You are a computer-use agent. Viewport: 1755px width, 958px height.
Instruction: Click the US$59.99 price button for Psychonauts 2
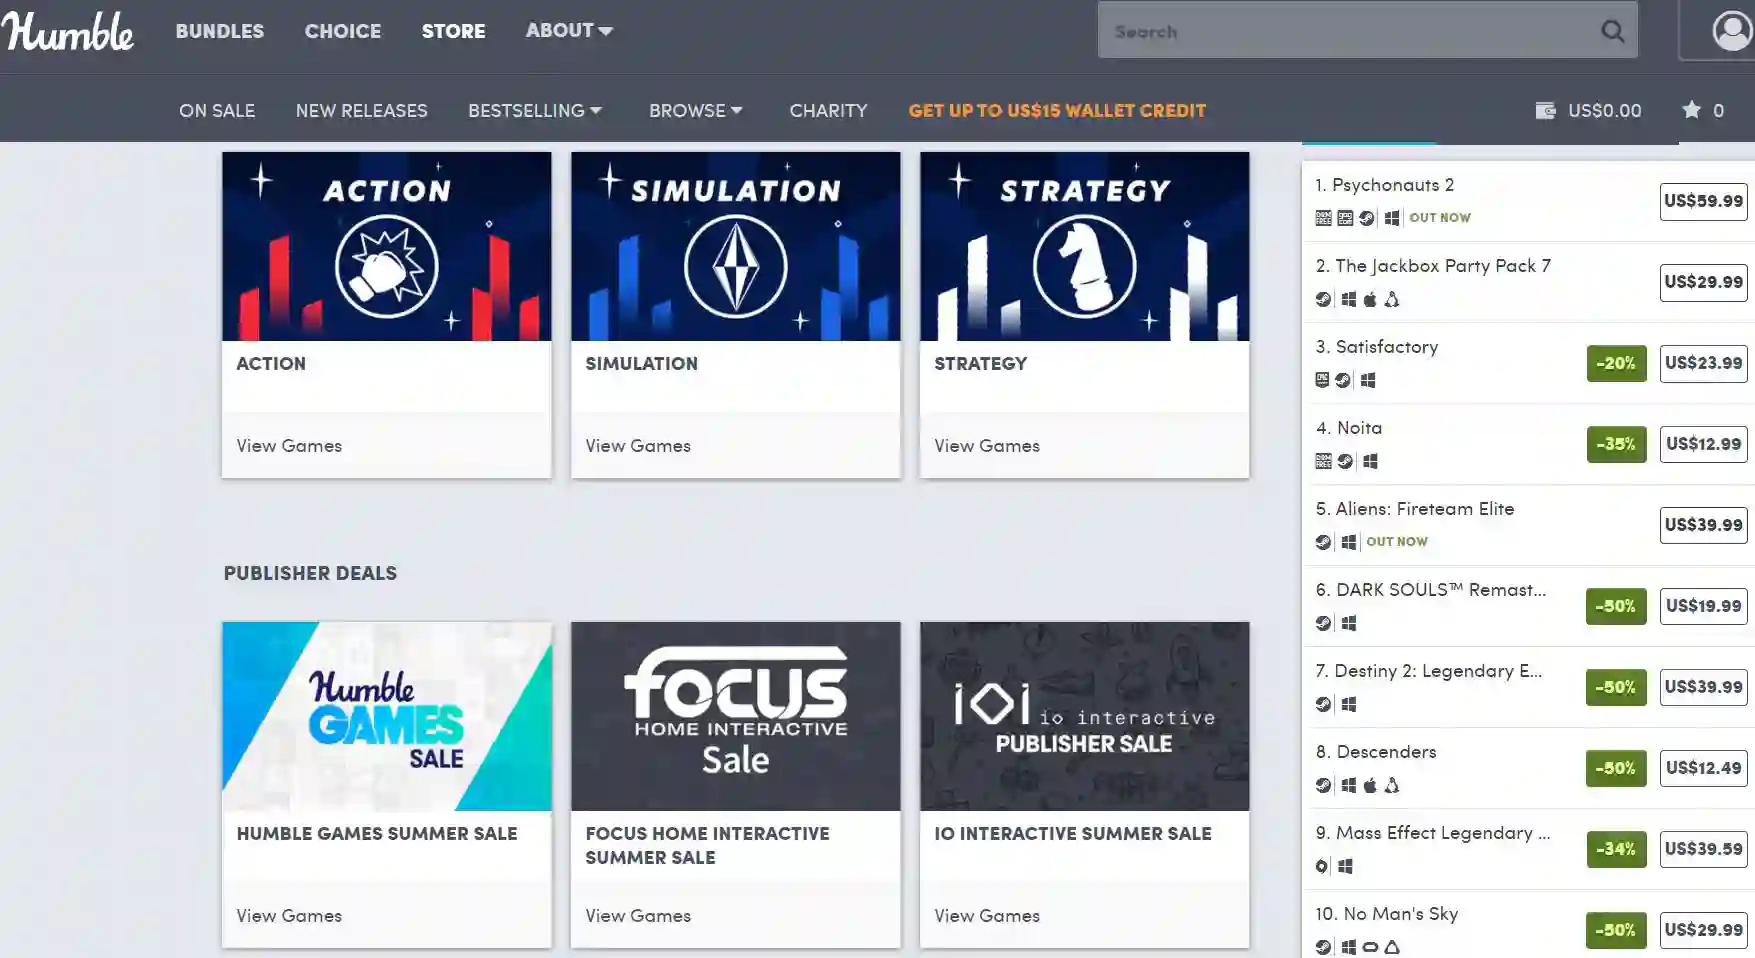1703,201
